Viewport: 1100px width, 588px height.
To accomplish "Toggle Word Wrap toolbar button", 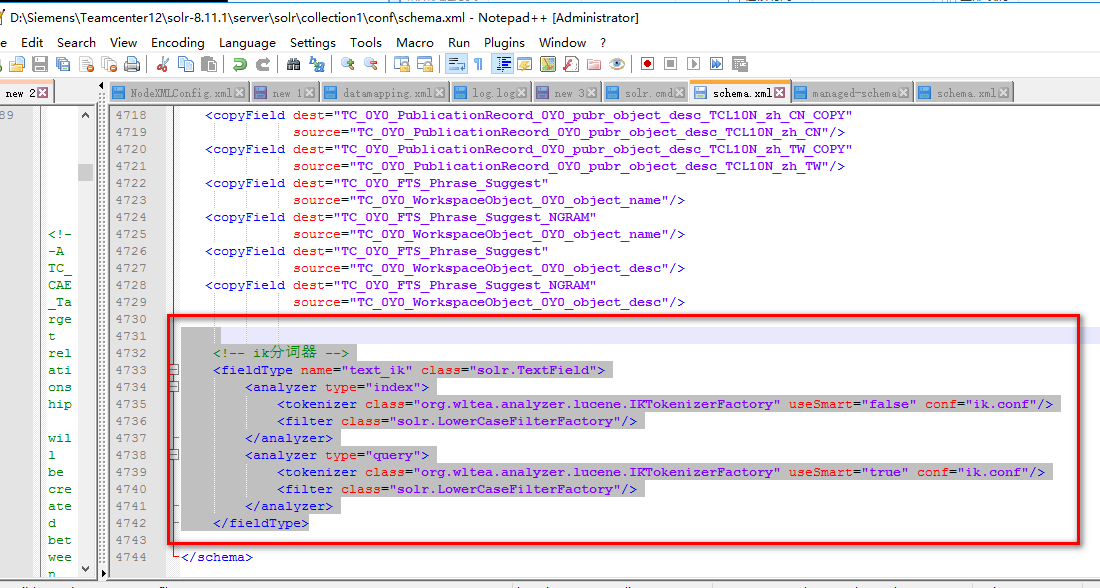I will [x=456, y=65].
